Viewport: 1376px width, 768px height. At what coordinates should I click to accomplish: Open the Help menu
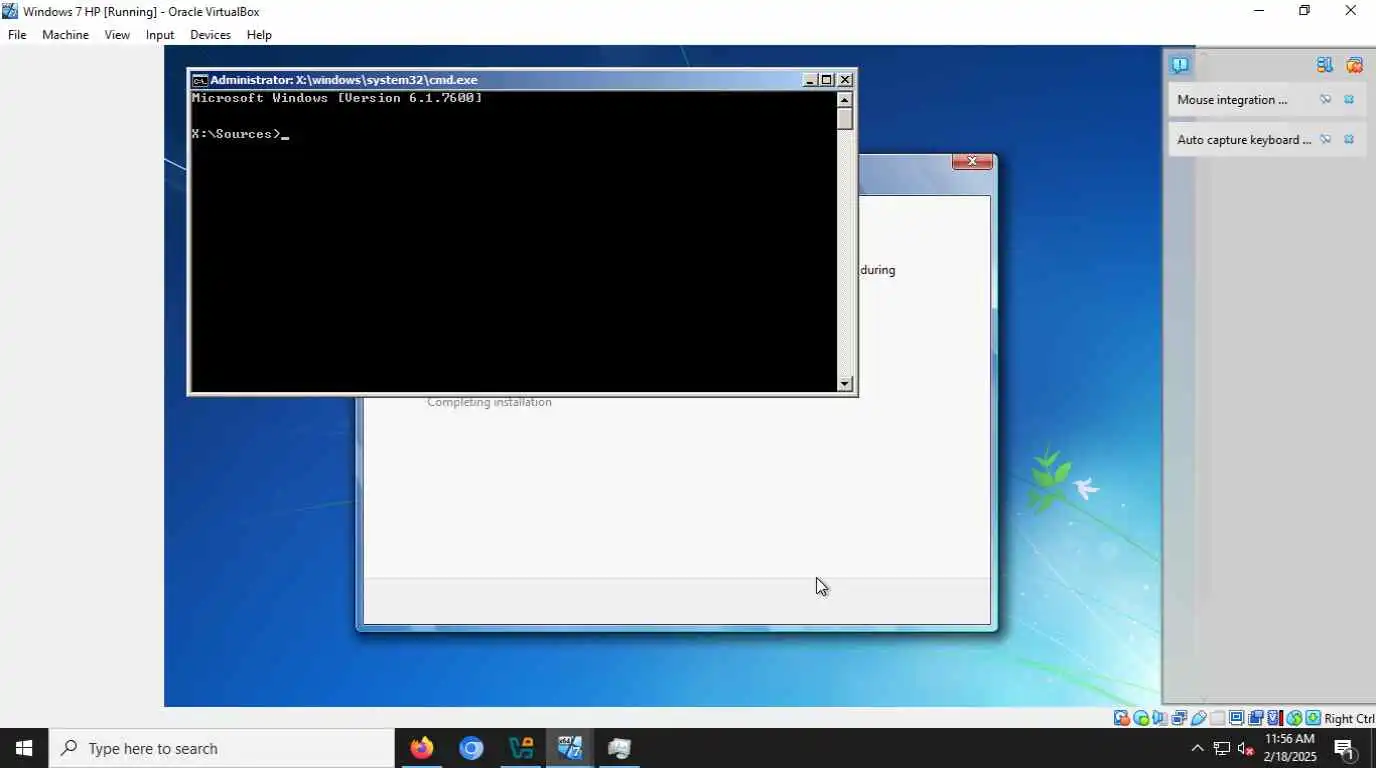(259, 34)
